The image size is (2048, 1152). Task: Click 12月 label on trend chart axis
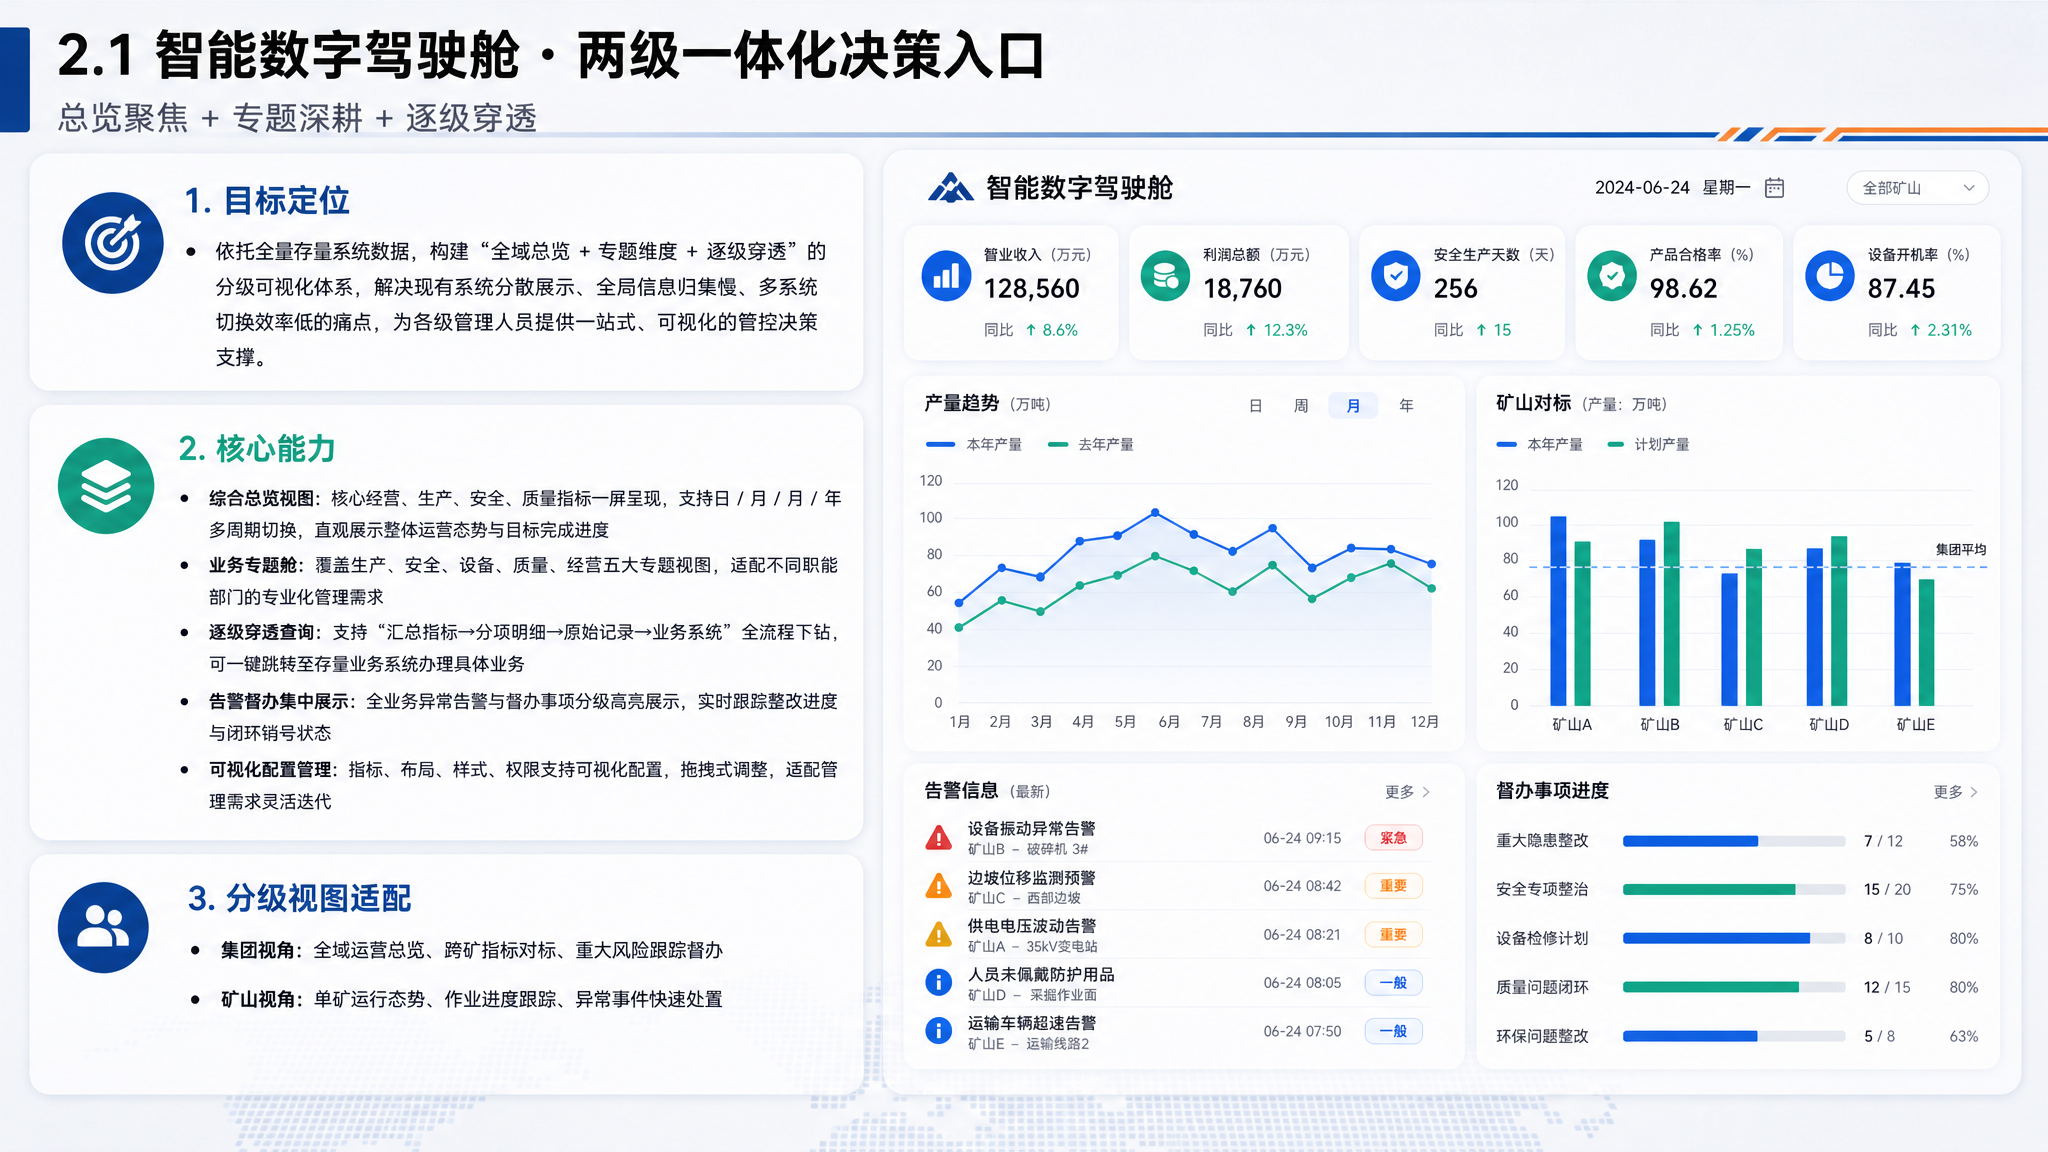pyautogui.click(x=1424, y=722)
